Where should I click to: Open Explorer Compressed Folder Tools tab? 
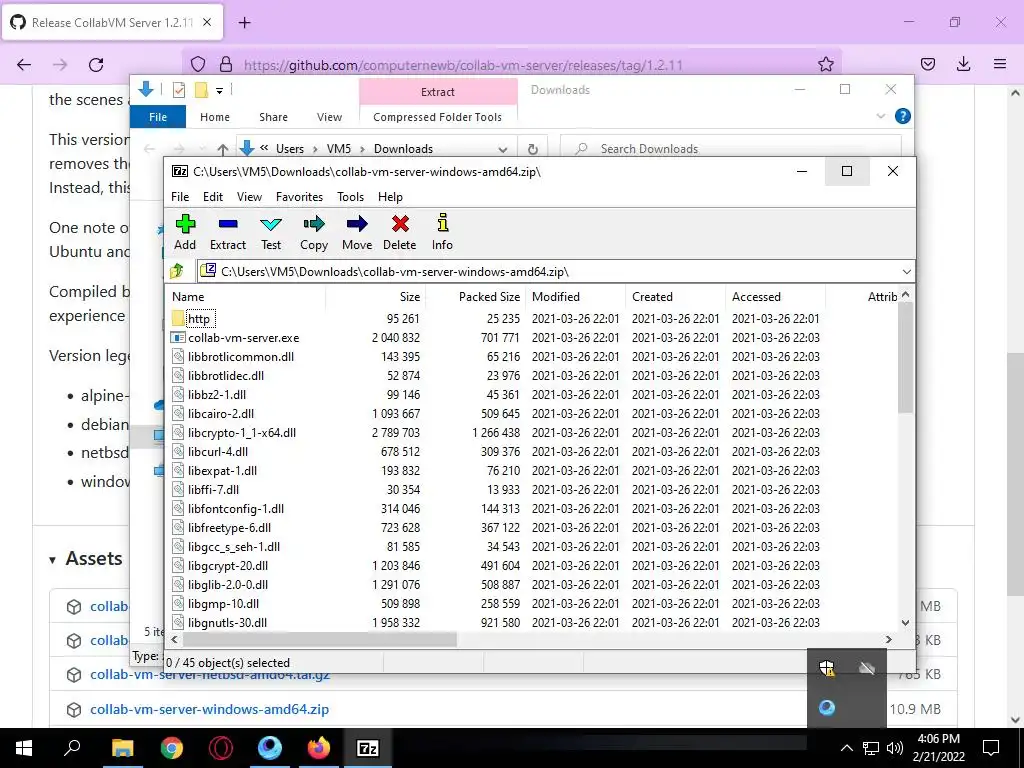coord(438,117)
